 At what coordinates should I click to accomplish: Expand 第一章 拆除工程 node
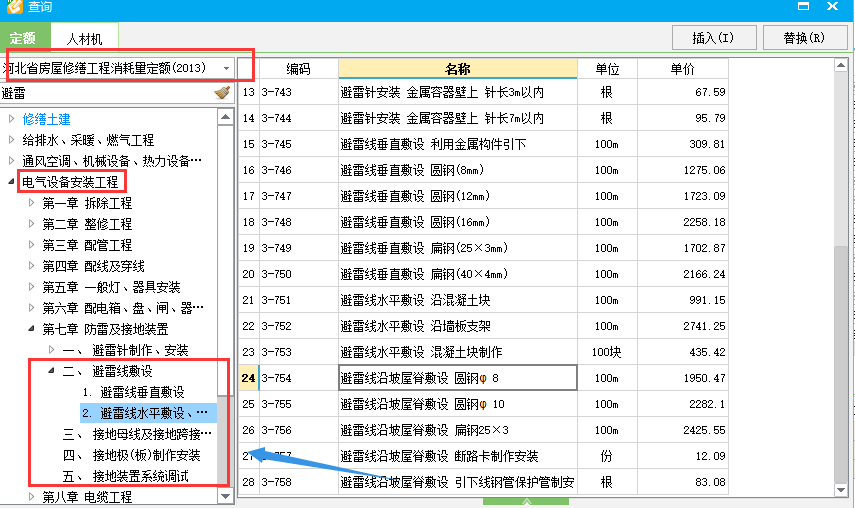click(x=32, y=203)
